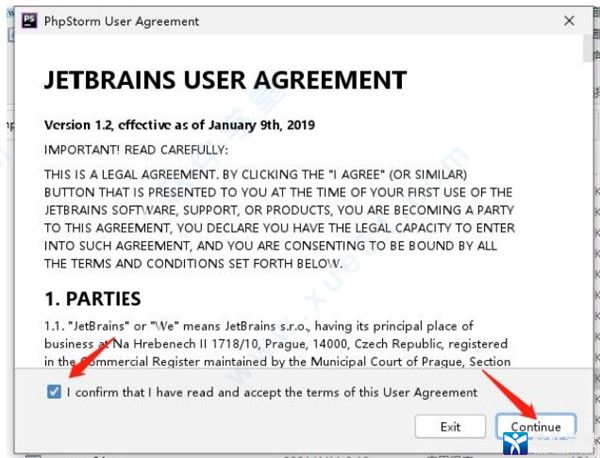Click the Continue button
Image resolution: width=600 pixels, height=458 pixels.
(x=536, y=426)
